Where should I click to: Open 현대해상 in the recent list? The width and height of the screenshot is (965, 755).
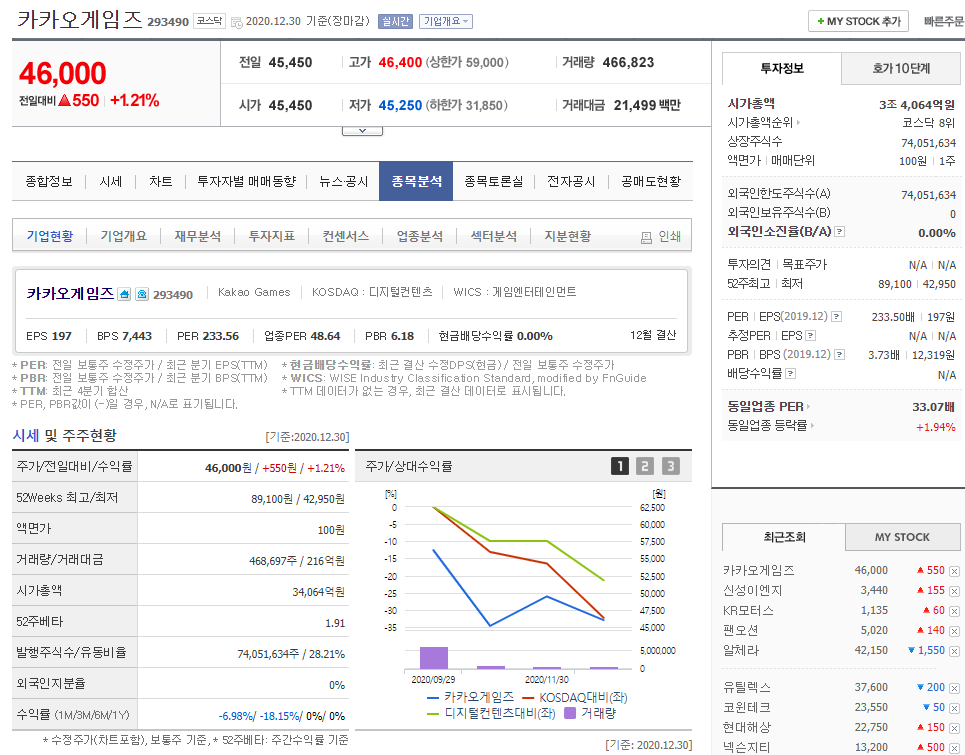tap(747, 727)
